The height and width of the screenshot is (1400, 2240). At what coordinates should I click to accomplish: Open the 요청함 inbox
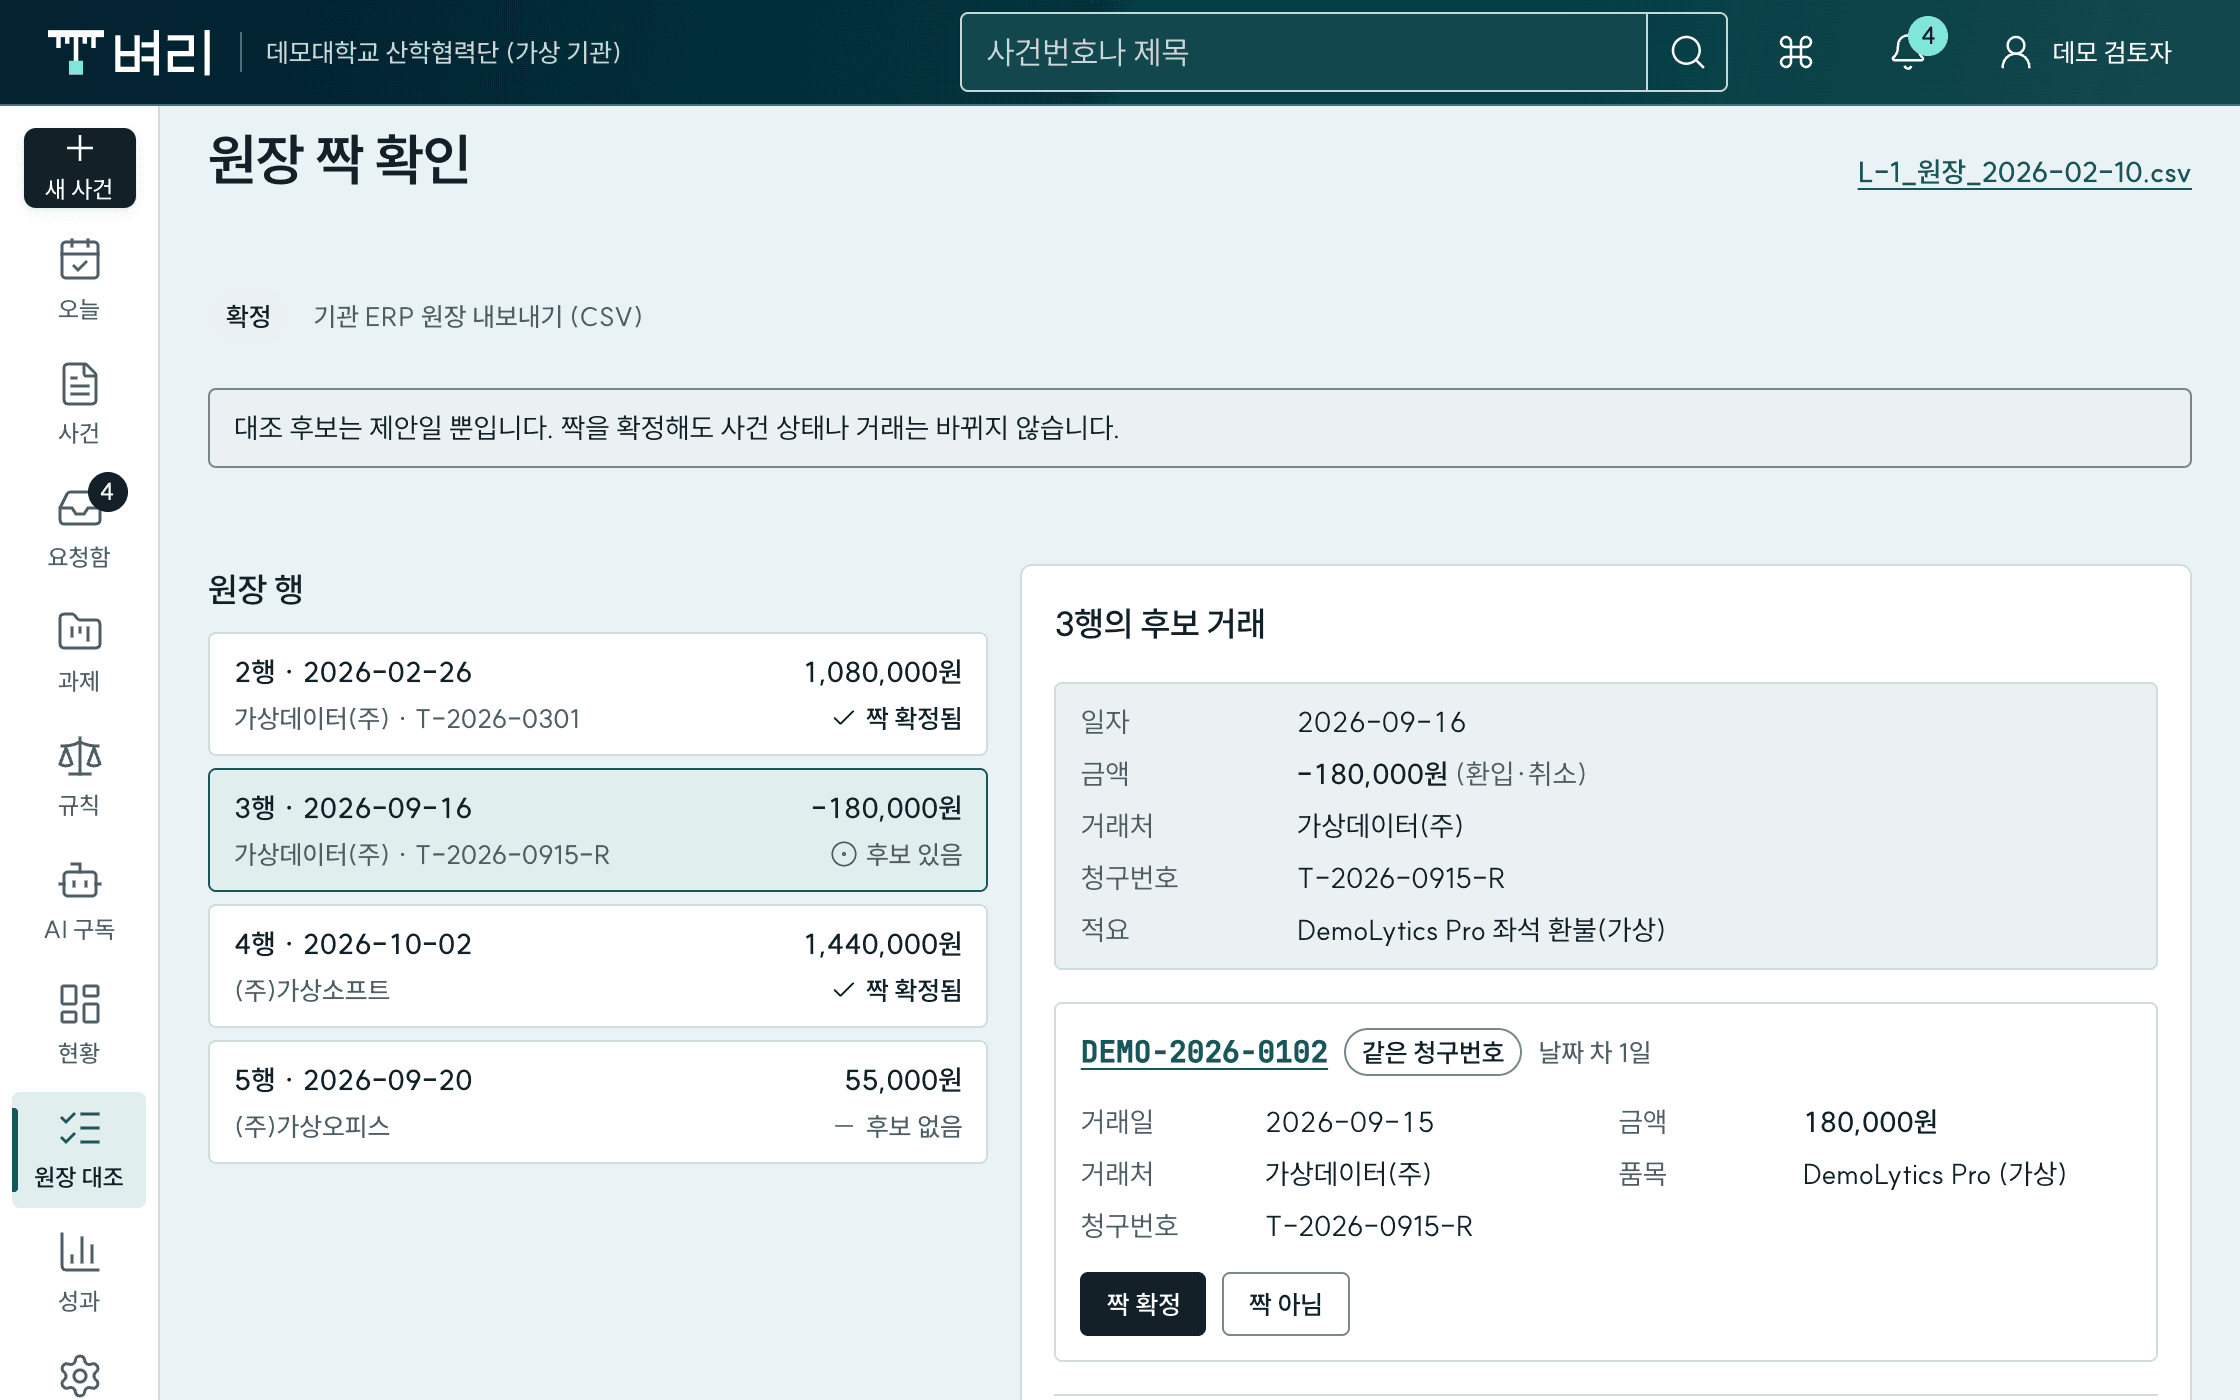[x=79, y=527]
